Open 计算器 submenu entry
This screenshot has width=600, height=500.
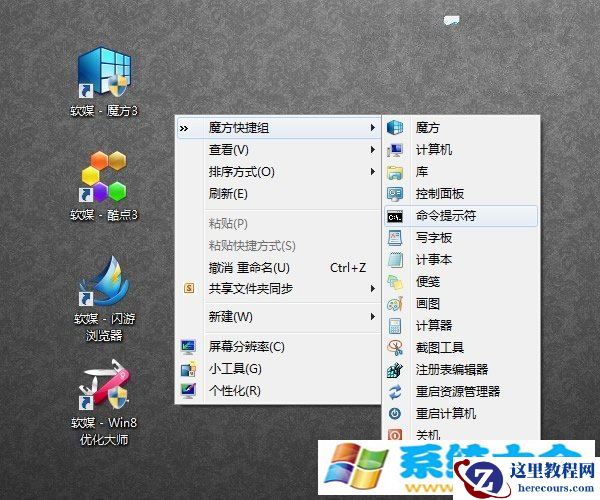(x=461, y=326)
